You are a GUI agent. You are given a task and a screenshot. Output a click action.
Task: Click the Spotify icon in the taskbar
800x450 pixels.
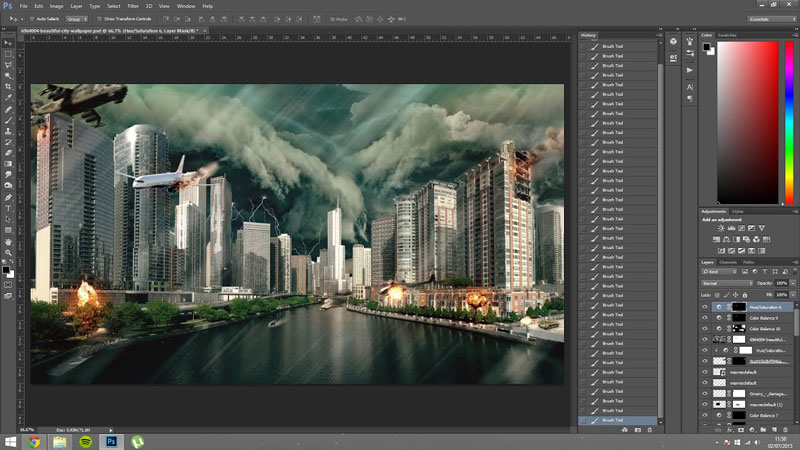tap(86, 440)
